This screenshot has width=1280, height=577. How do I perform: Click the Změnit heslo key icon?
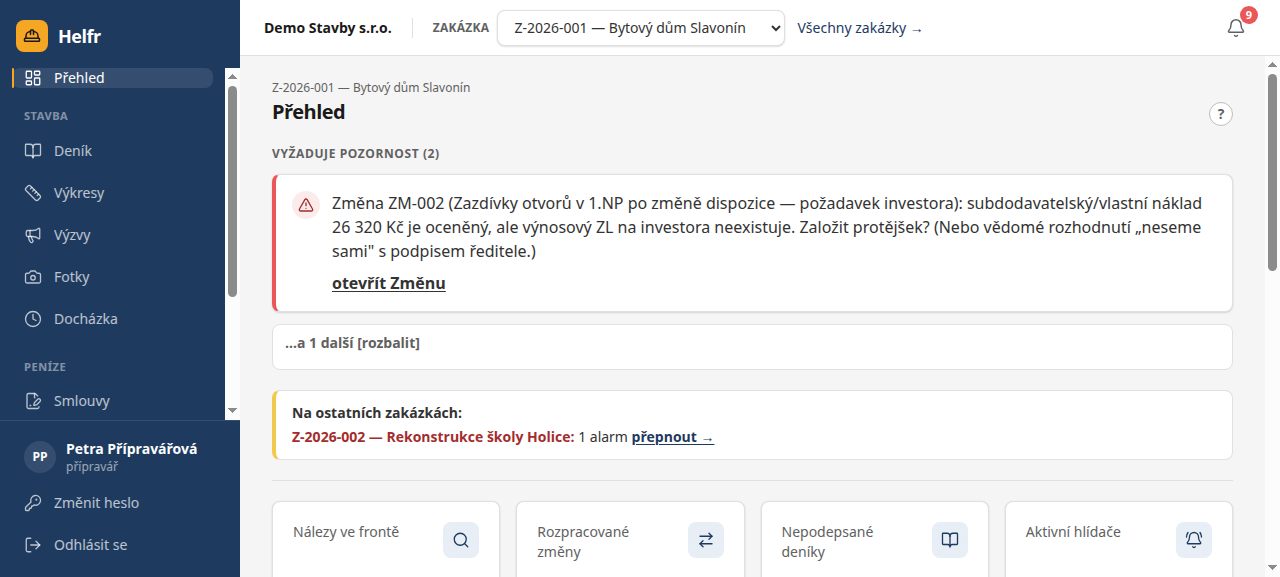33,503
